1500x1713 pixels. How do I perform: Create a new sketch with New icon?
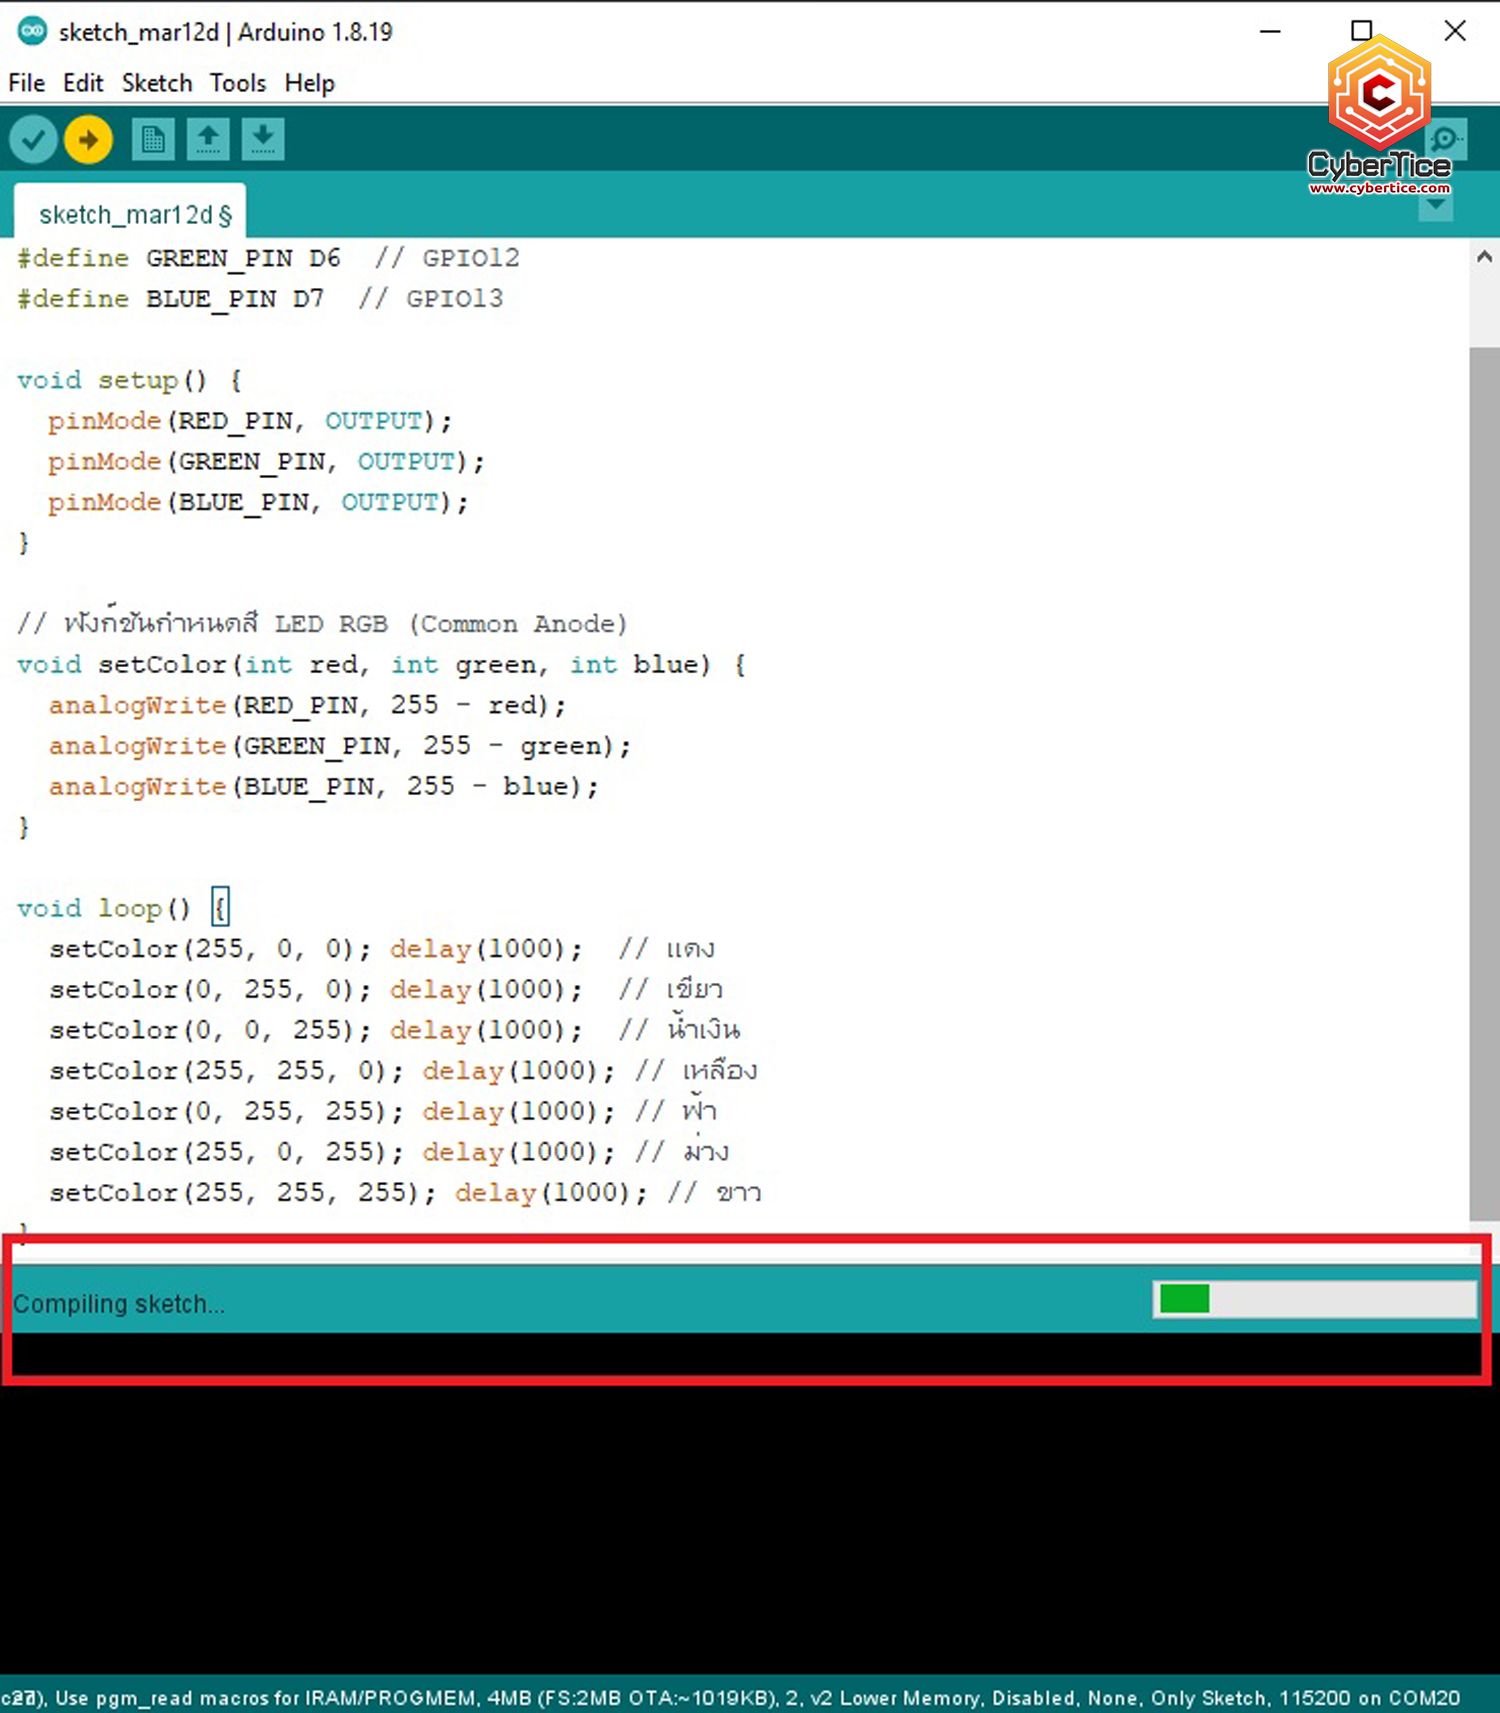click(x=153, y=140)
